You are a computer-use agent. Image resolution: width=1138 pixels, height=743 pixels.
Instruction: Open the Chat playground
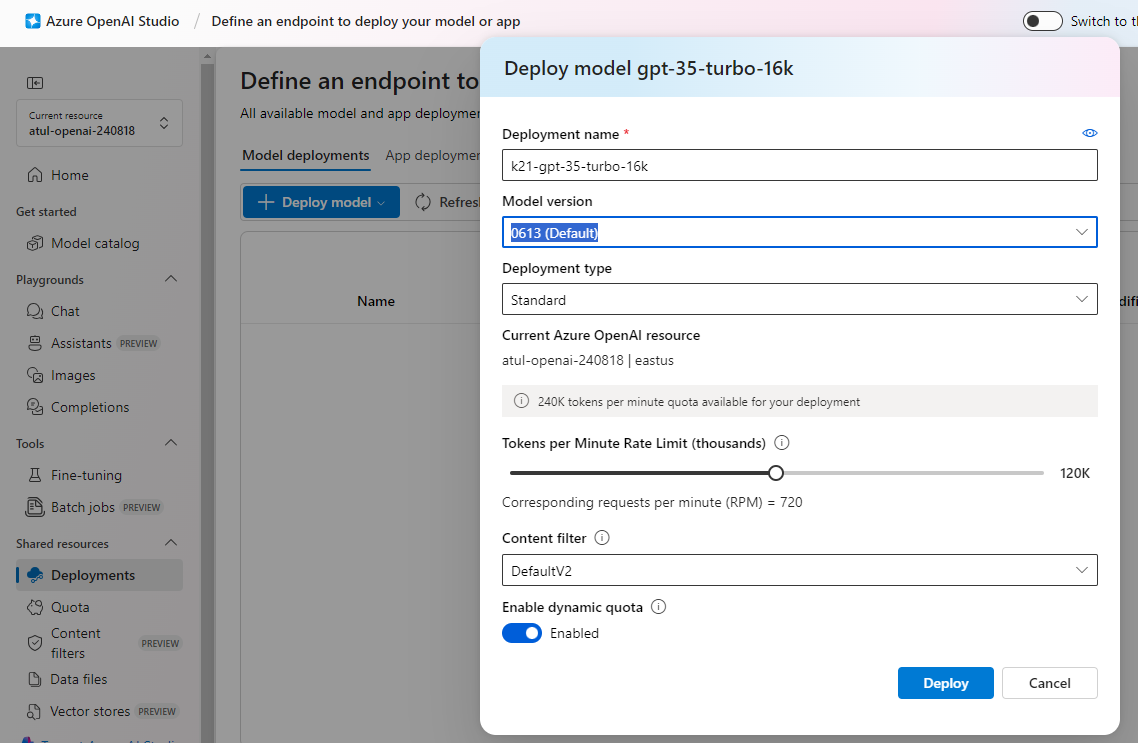point(65,311)
